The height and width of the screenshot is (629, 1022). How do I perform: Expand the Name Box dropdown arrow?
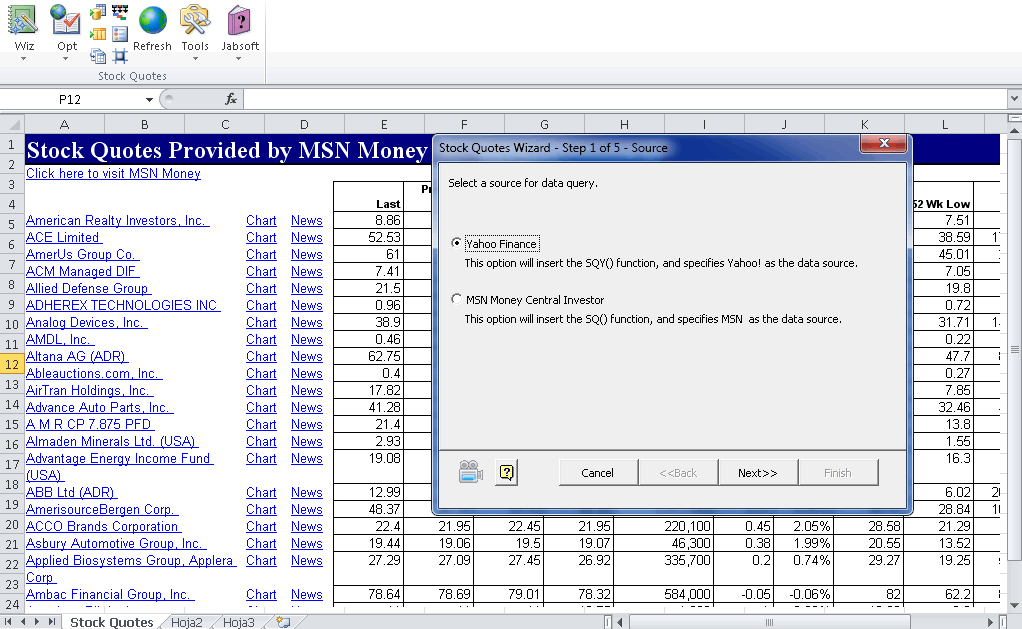[x=149, y=99]
